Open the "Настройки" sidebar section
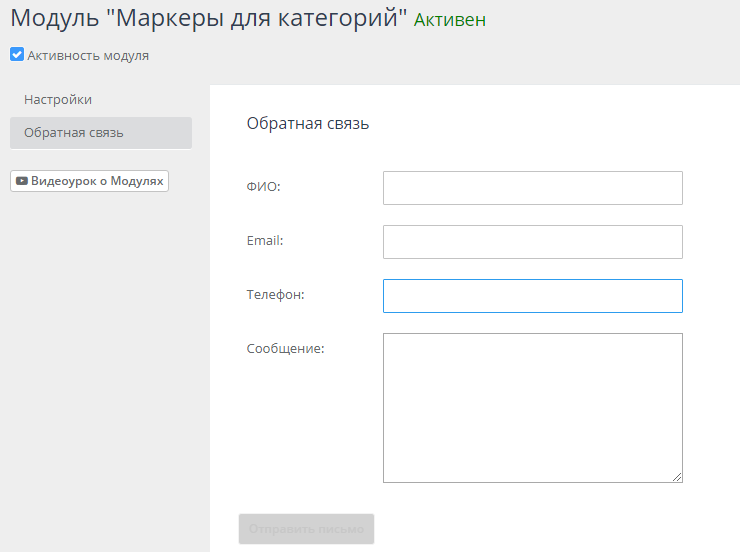Image resolution: width=740 pixels, height=552 pixels. click(58, 100)
